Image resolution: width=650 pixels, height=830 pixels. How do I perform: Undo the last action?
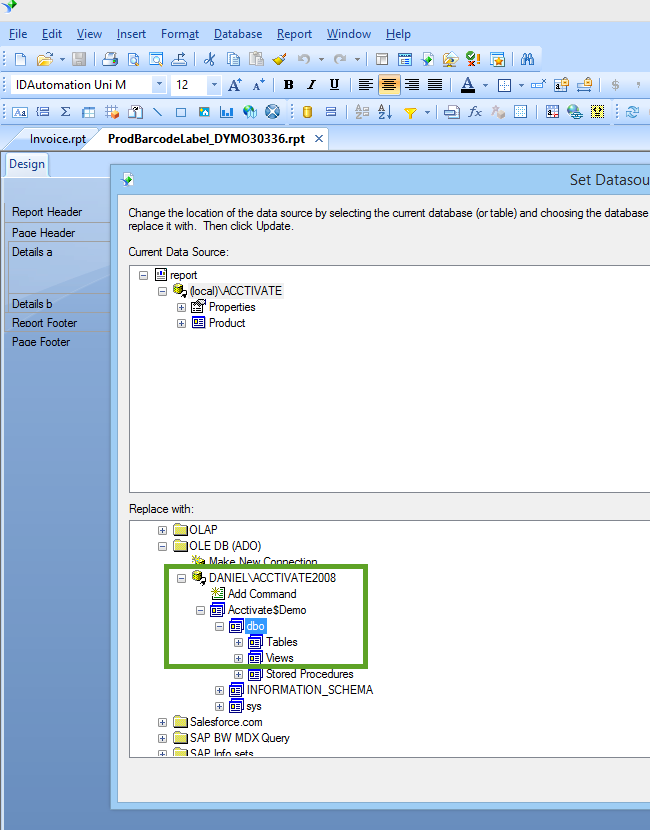[x=304, y=59]
